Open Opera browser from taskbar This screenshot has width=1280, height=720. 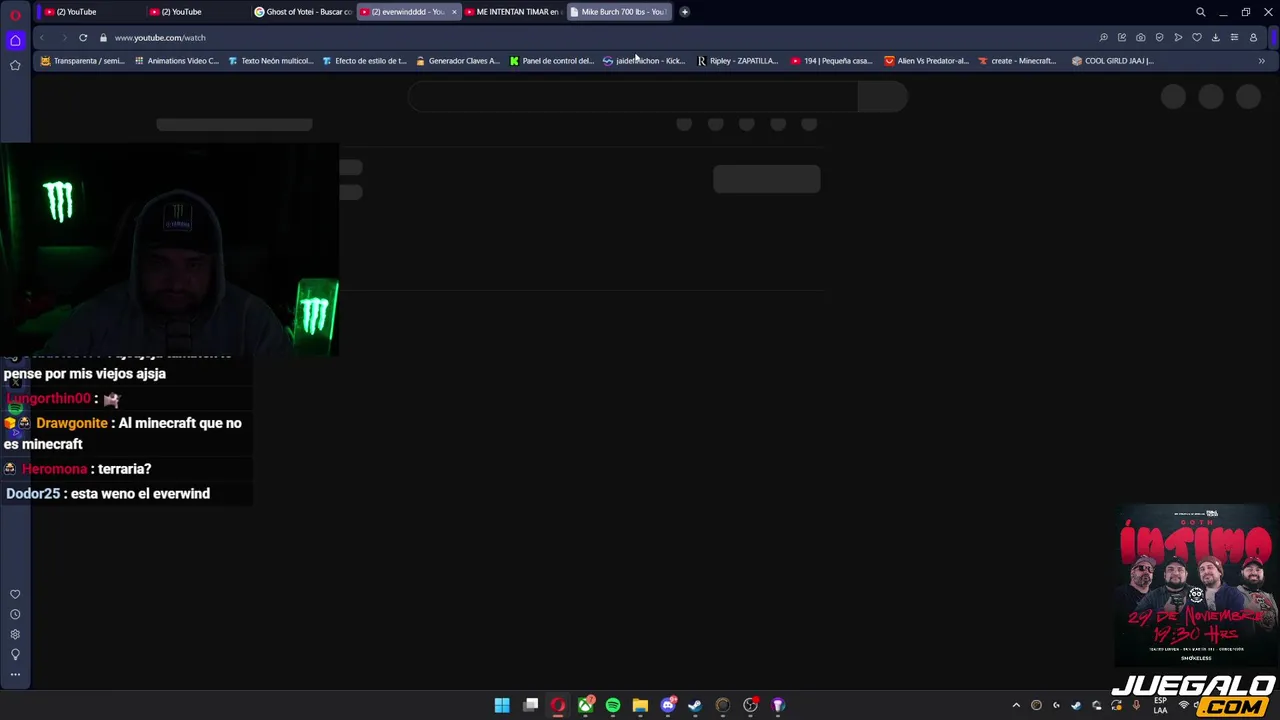click(558, 705)
